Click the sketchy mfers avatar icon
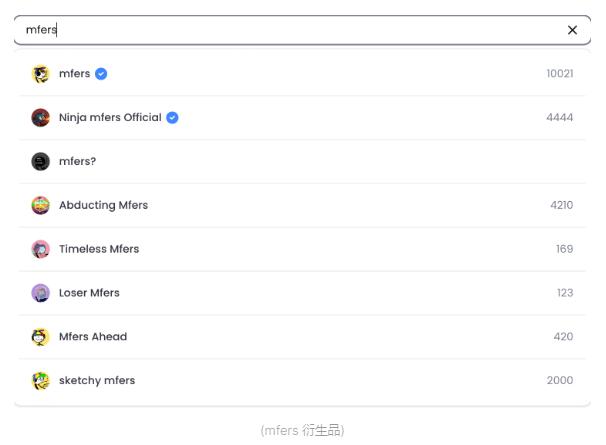 (40, 381)
